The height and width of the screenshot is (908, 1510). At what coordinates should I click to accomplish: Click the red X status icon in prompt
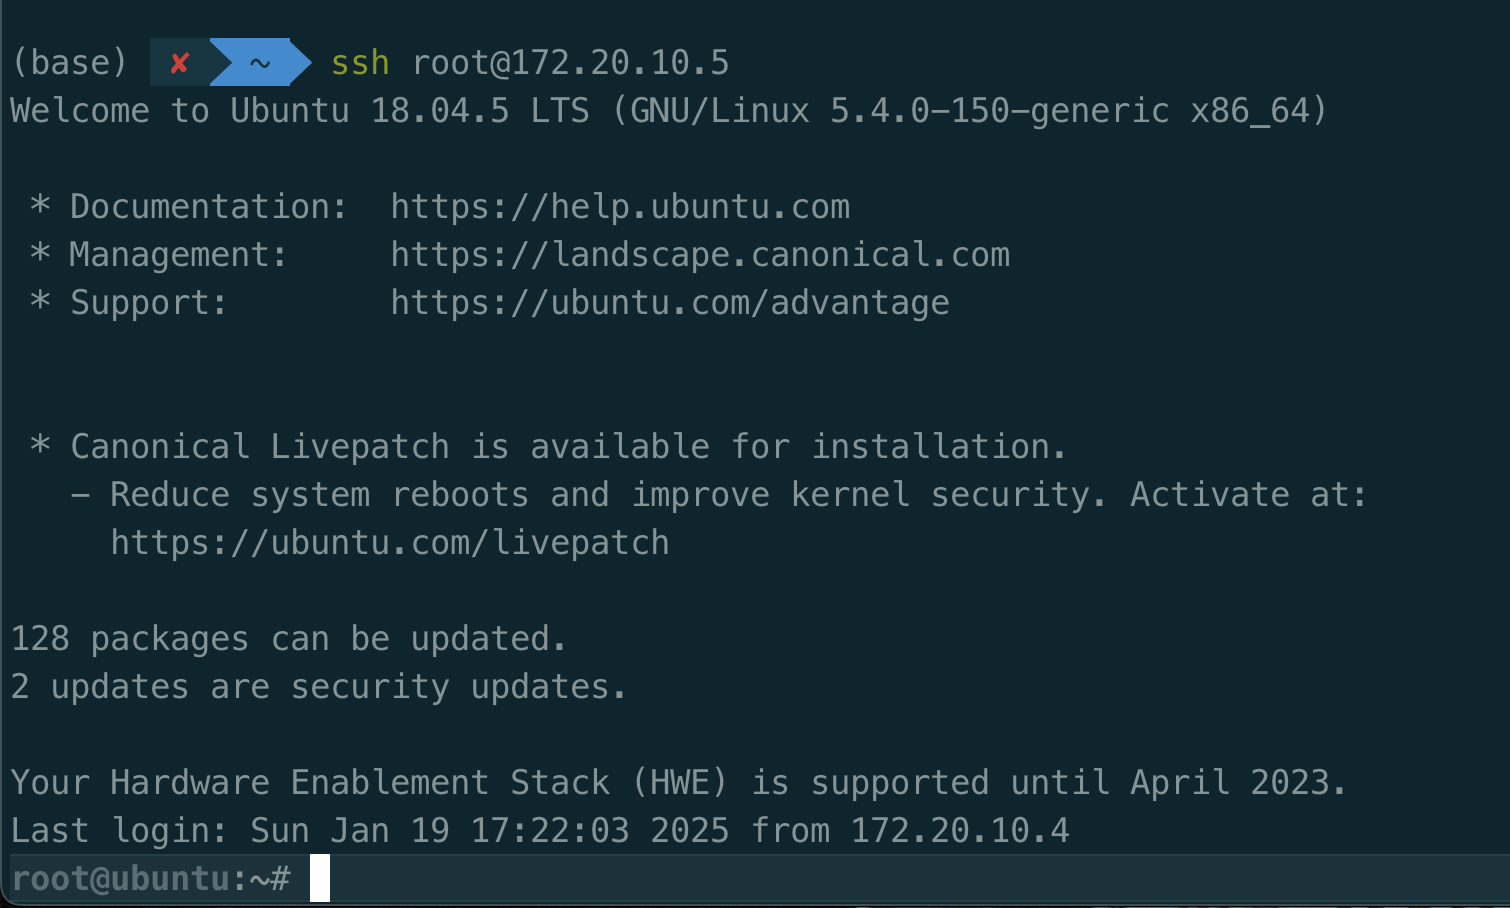pos(180,63)
